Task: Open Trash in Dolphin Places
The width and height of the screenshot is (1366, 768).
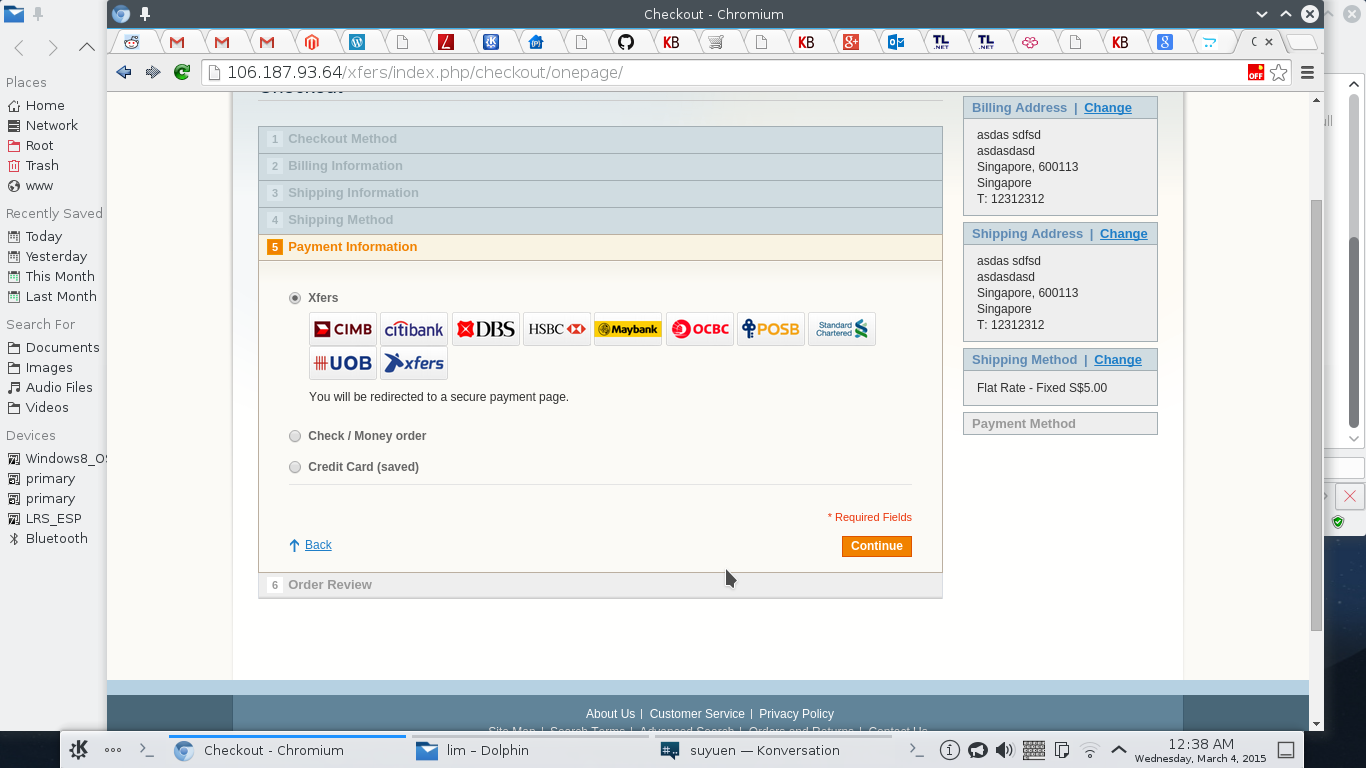Action: [42, 166]
